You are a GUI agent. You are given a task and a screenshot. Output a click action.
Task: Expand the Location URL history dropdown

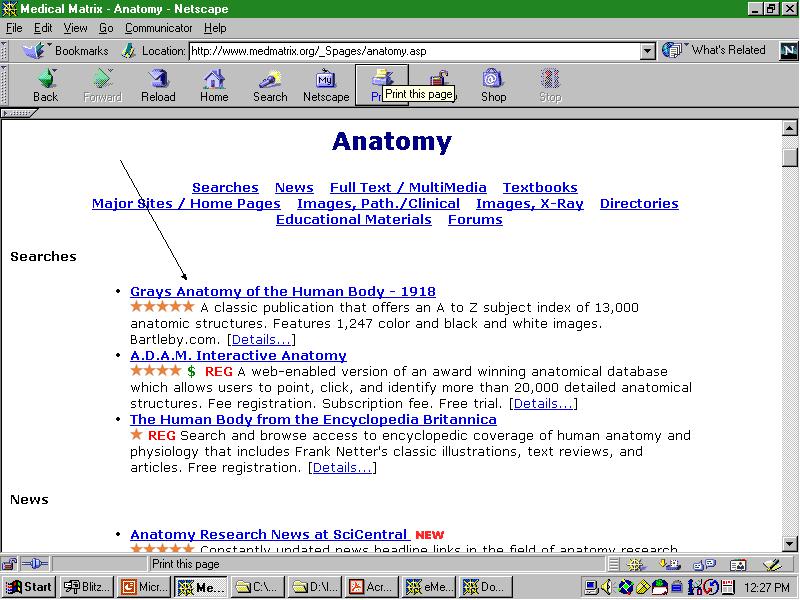[647, 51]
